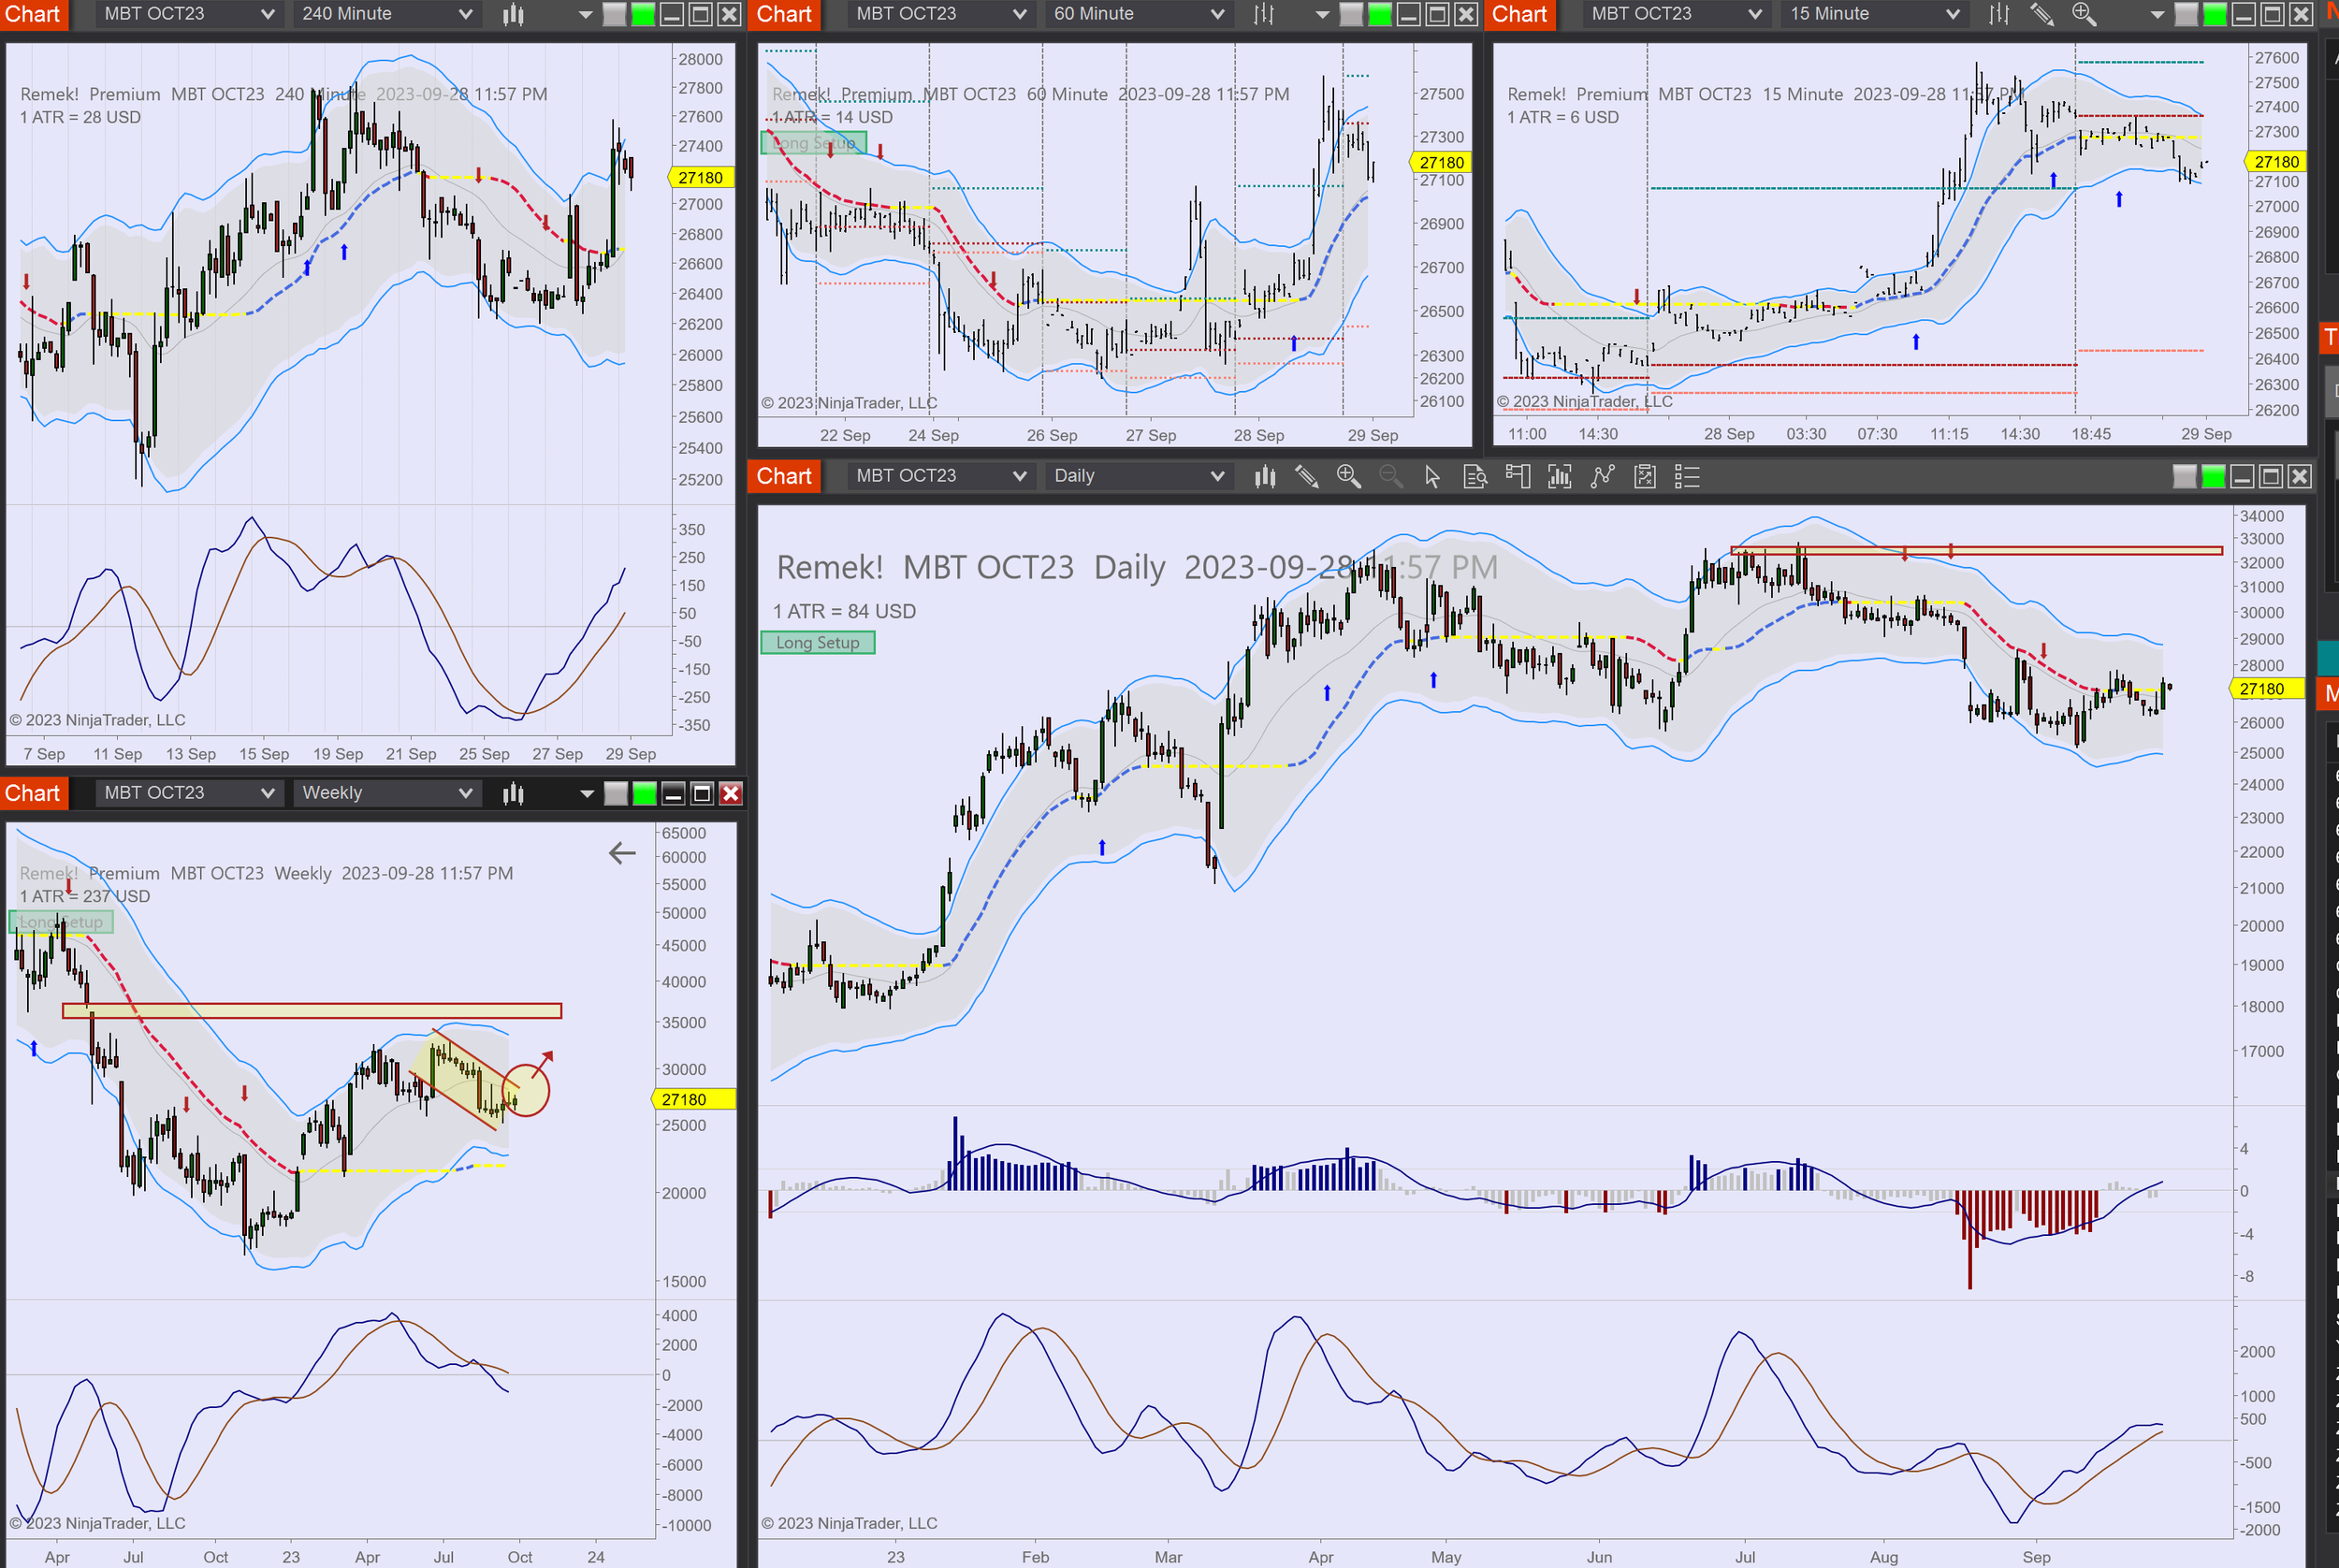The height and width of the screenshot is (1568, 2339).
Task: Click Chart tab of 240 Minute window
Action: (33, 14)
